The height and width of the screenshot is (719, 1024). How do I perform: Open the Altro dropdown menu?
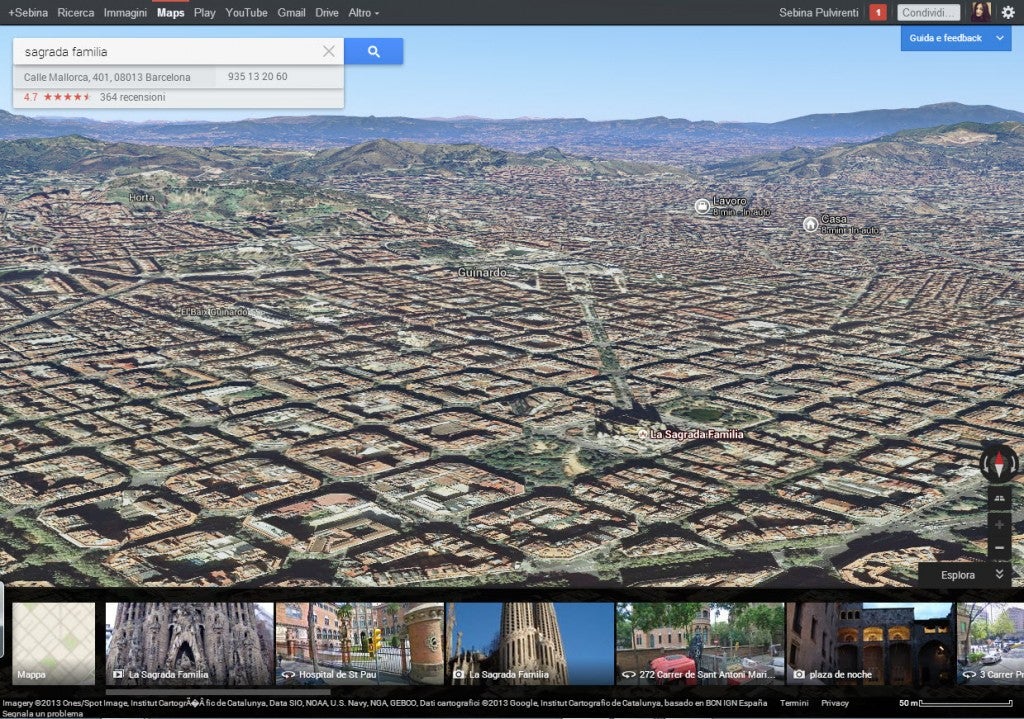point(363,12)
